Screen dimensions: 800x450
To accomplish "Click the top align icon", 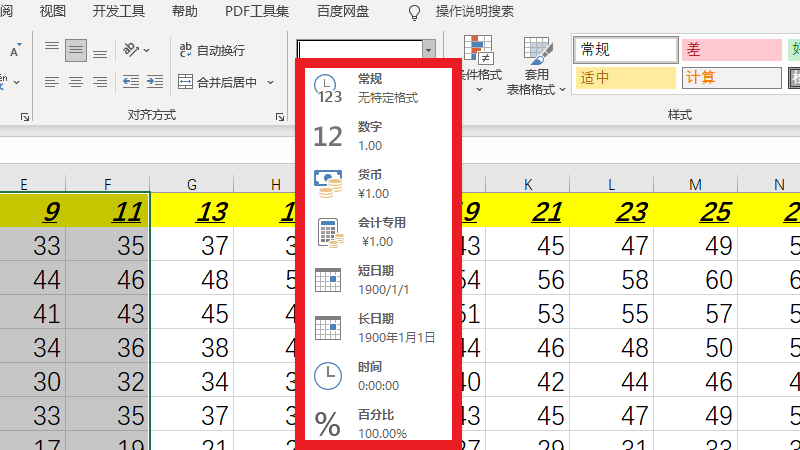I will pyautogui.click(x=52, y=49).
